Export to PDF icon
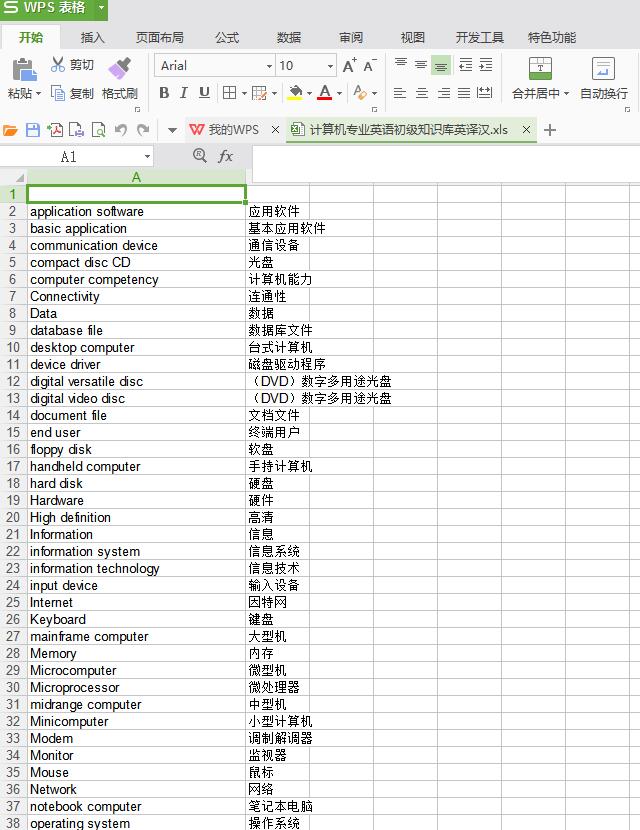The height and width of the screenshot is (830, 640). coord(55,130)
